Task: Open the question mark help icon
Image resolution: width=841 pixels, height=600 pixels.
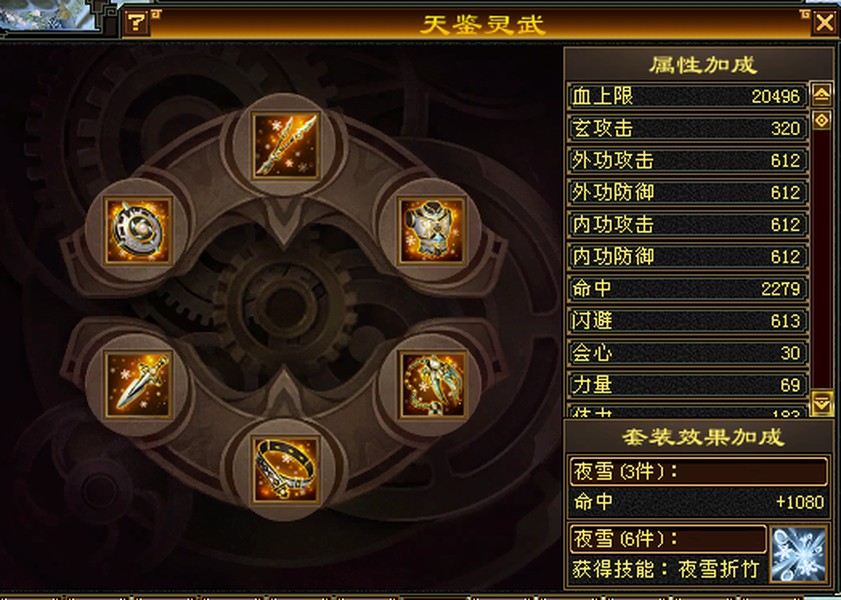Action: tap(136, 23)
